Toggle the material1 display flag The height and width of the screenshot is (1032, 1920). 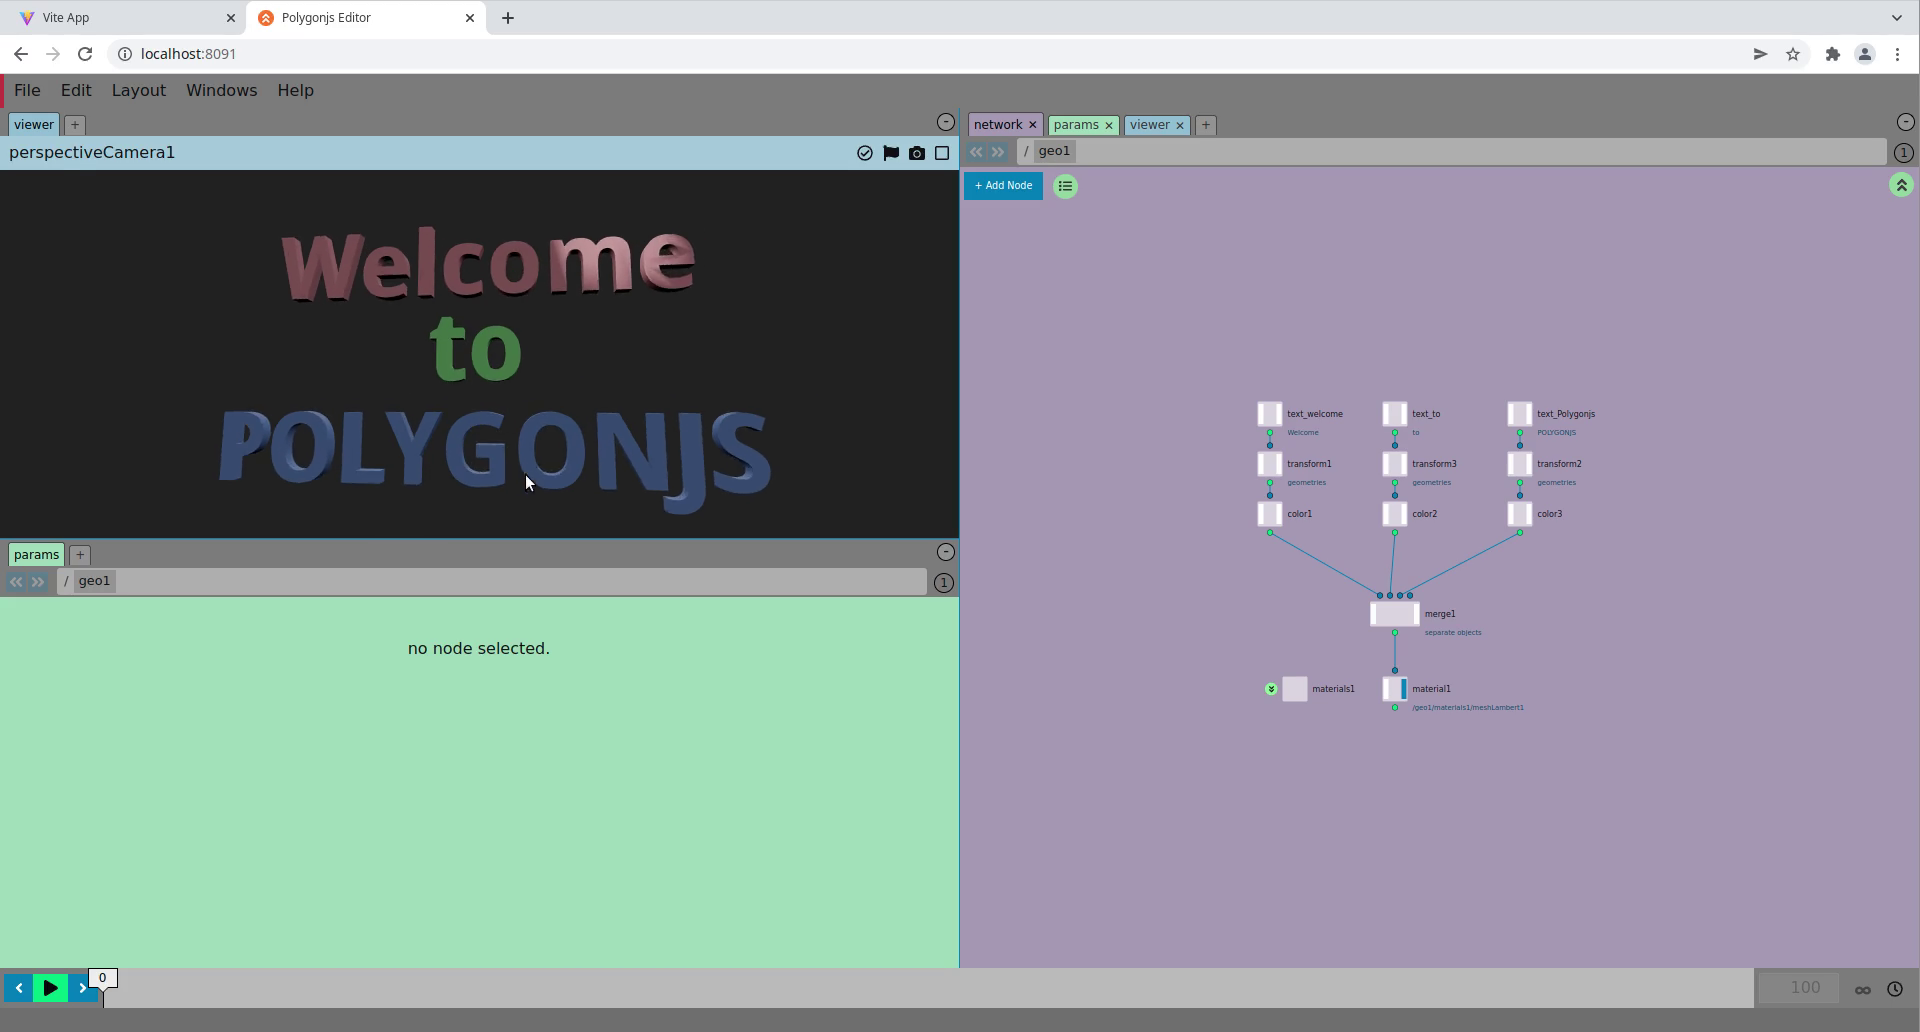click(x=1404, y=689)
